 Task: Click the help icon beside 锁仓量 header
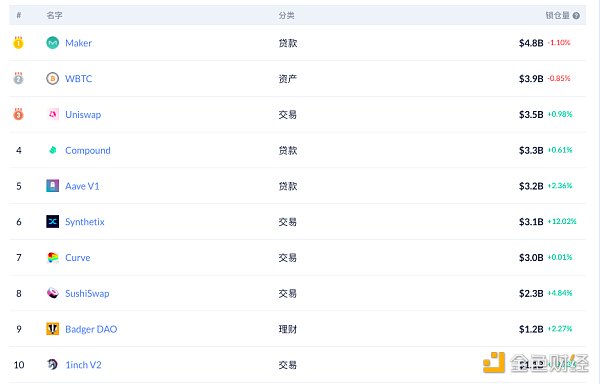(x=576, y=16)
